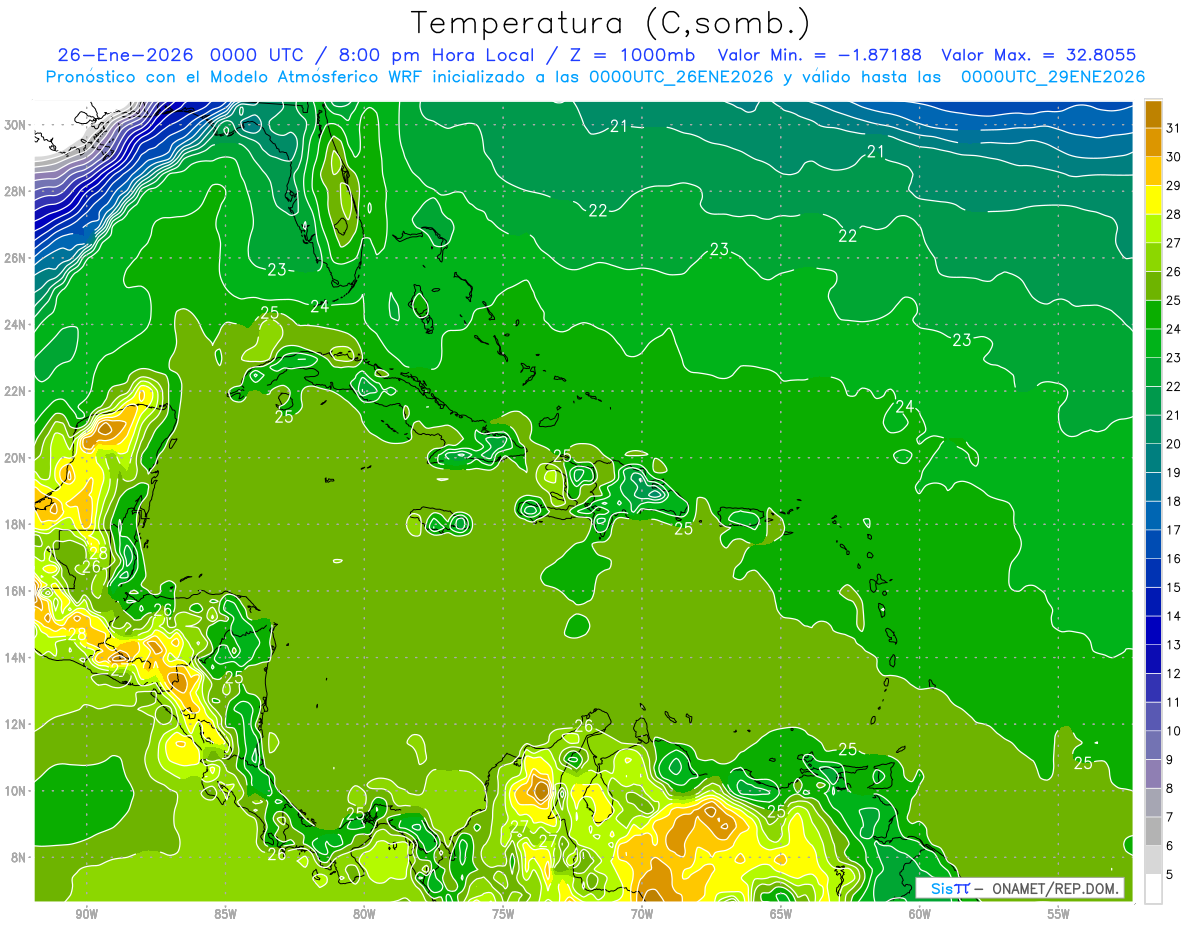Select the 'Valor Min. = -1.87188' text
This screenshot has width=1200, height=927.
820,55
